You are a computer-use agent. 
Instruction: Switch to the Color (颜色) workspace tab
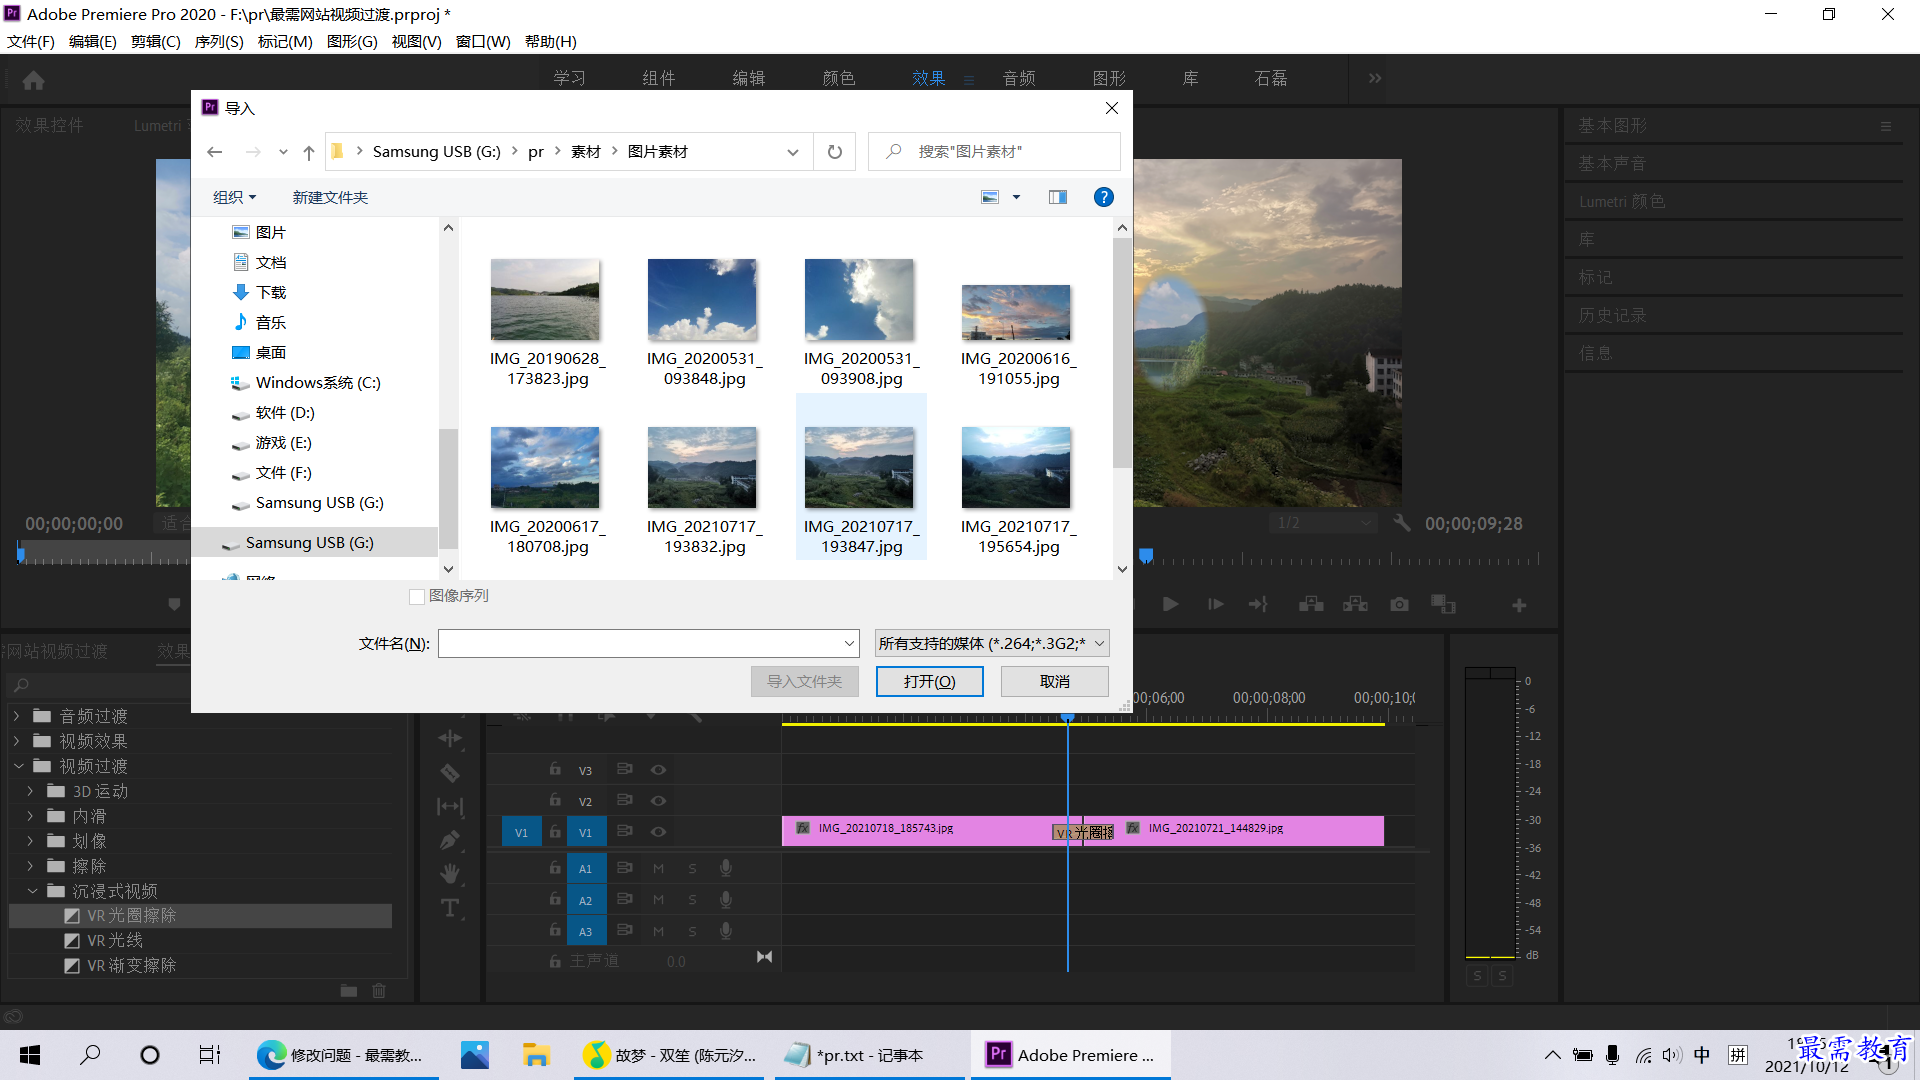(x=838, y=78)
